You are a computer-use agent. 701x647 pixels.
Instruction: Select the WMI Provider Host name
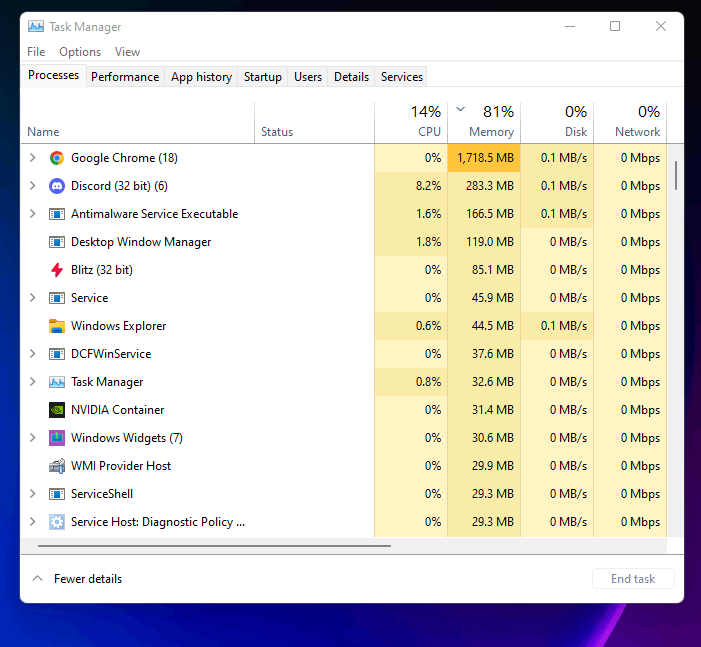click(x=121, y=466)
